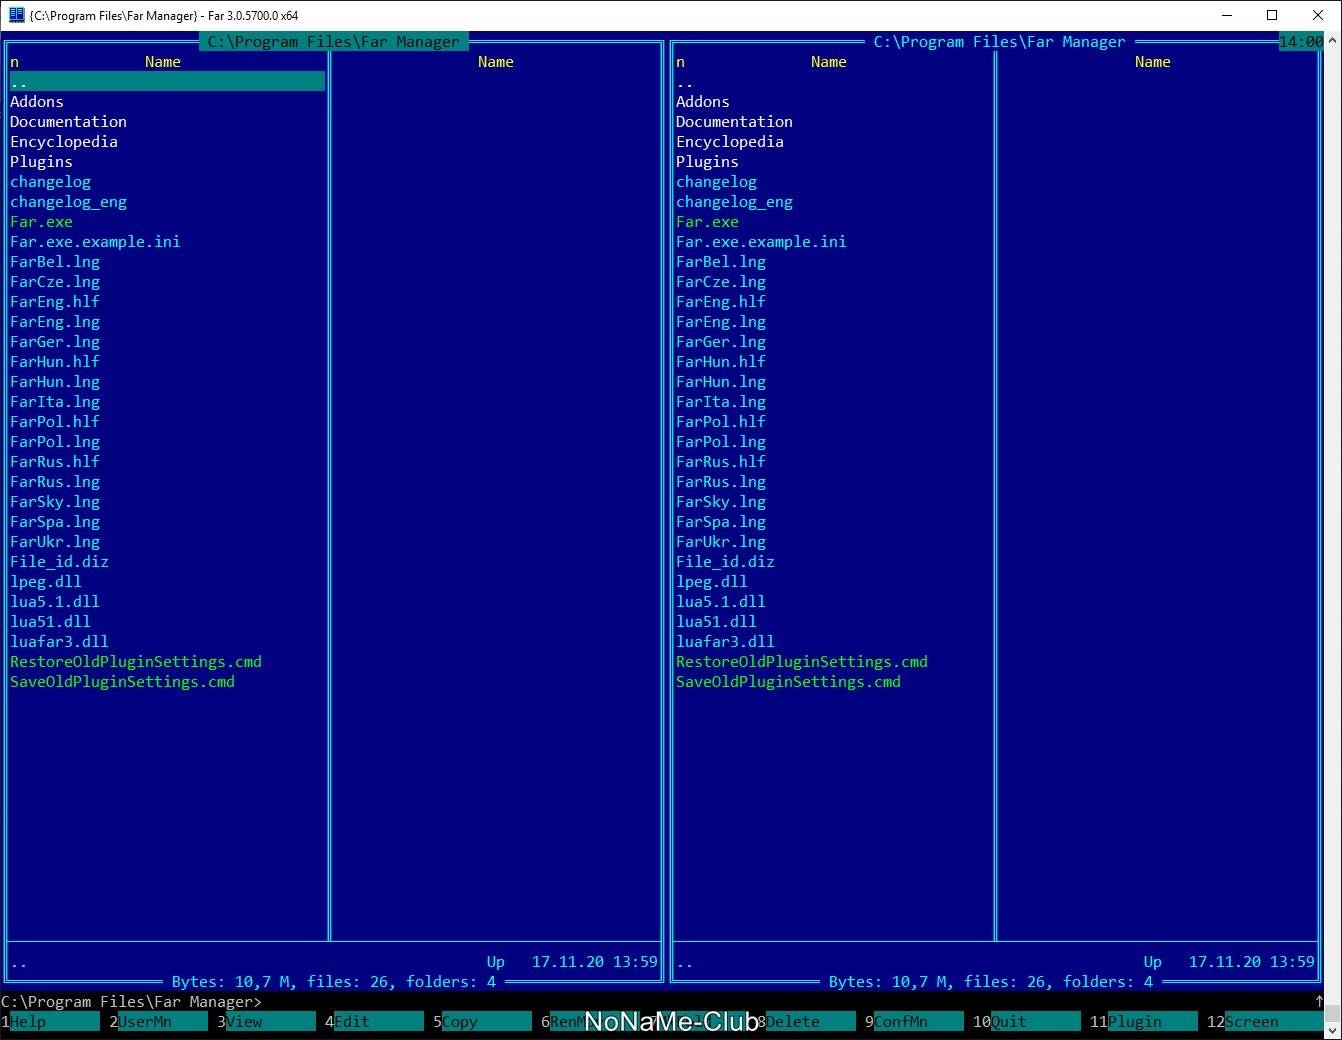Click the 4 Edit function key button
This screenshot has width=1342, height=1040.
[374, 1022]
